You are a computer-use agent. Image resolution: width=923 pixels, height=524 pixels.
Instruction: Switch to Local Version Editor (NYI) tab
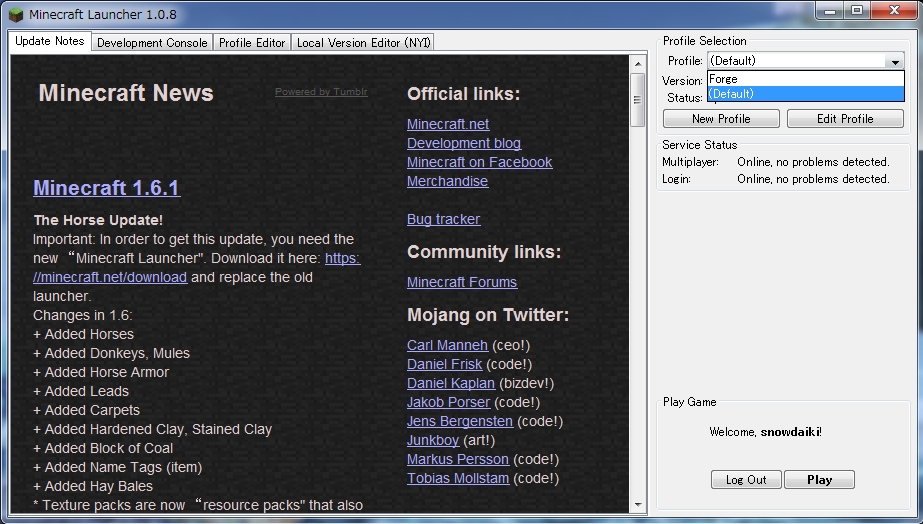363,42
